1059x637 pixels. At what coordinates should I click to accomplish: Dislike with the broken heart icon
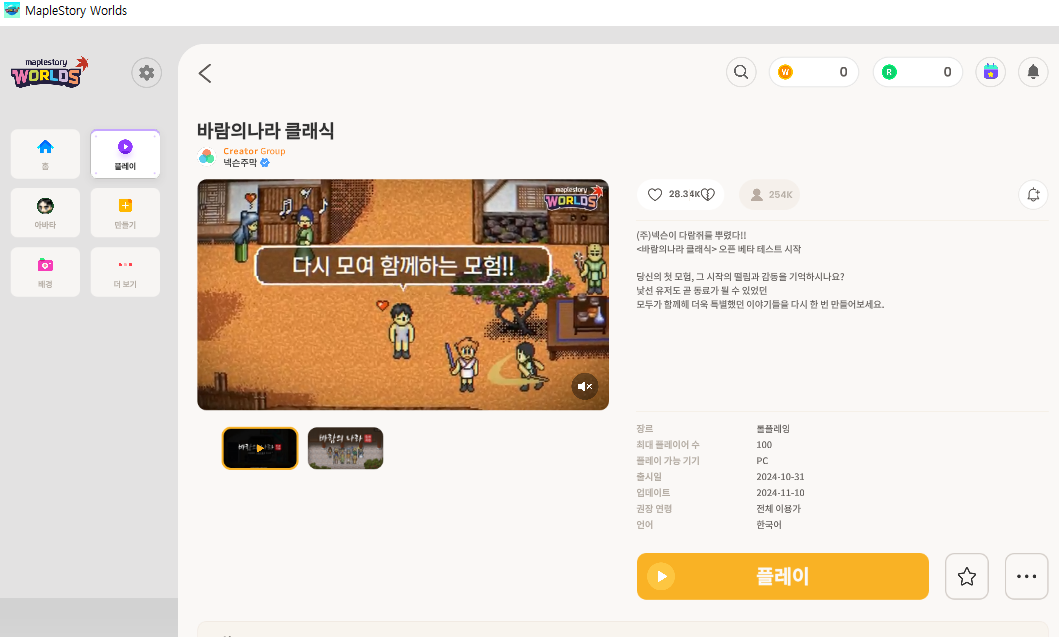click(708, 195)
